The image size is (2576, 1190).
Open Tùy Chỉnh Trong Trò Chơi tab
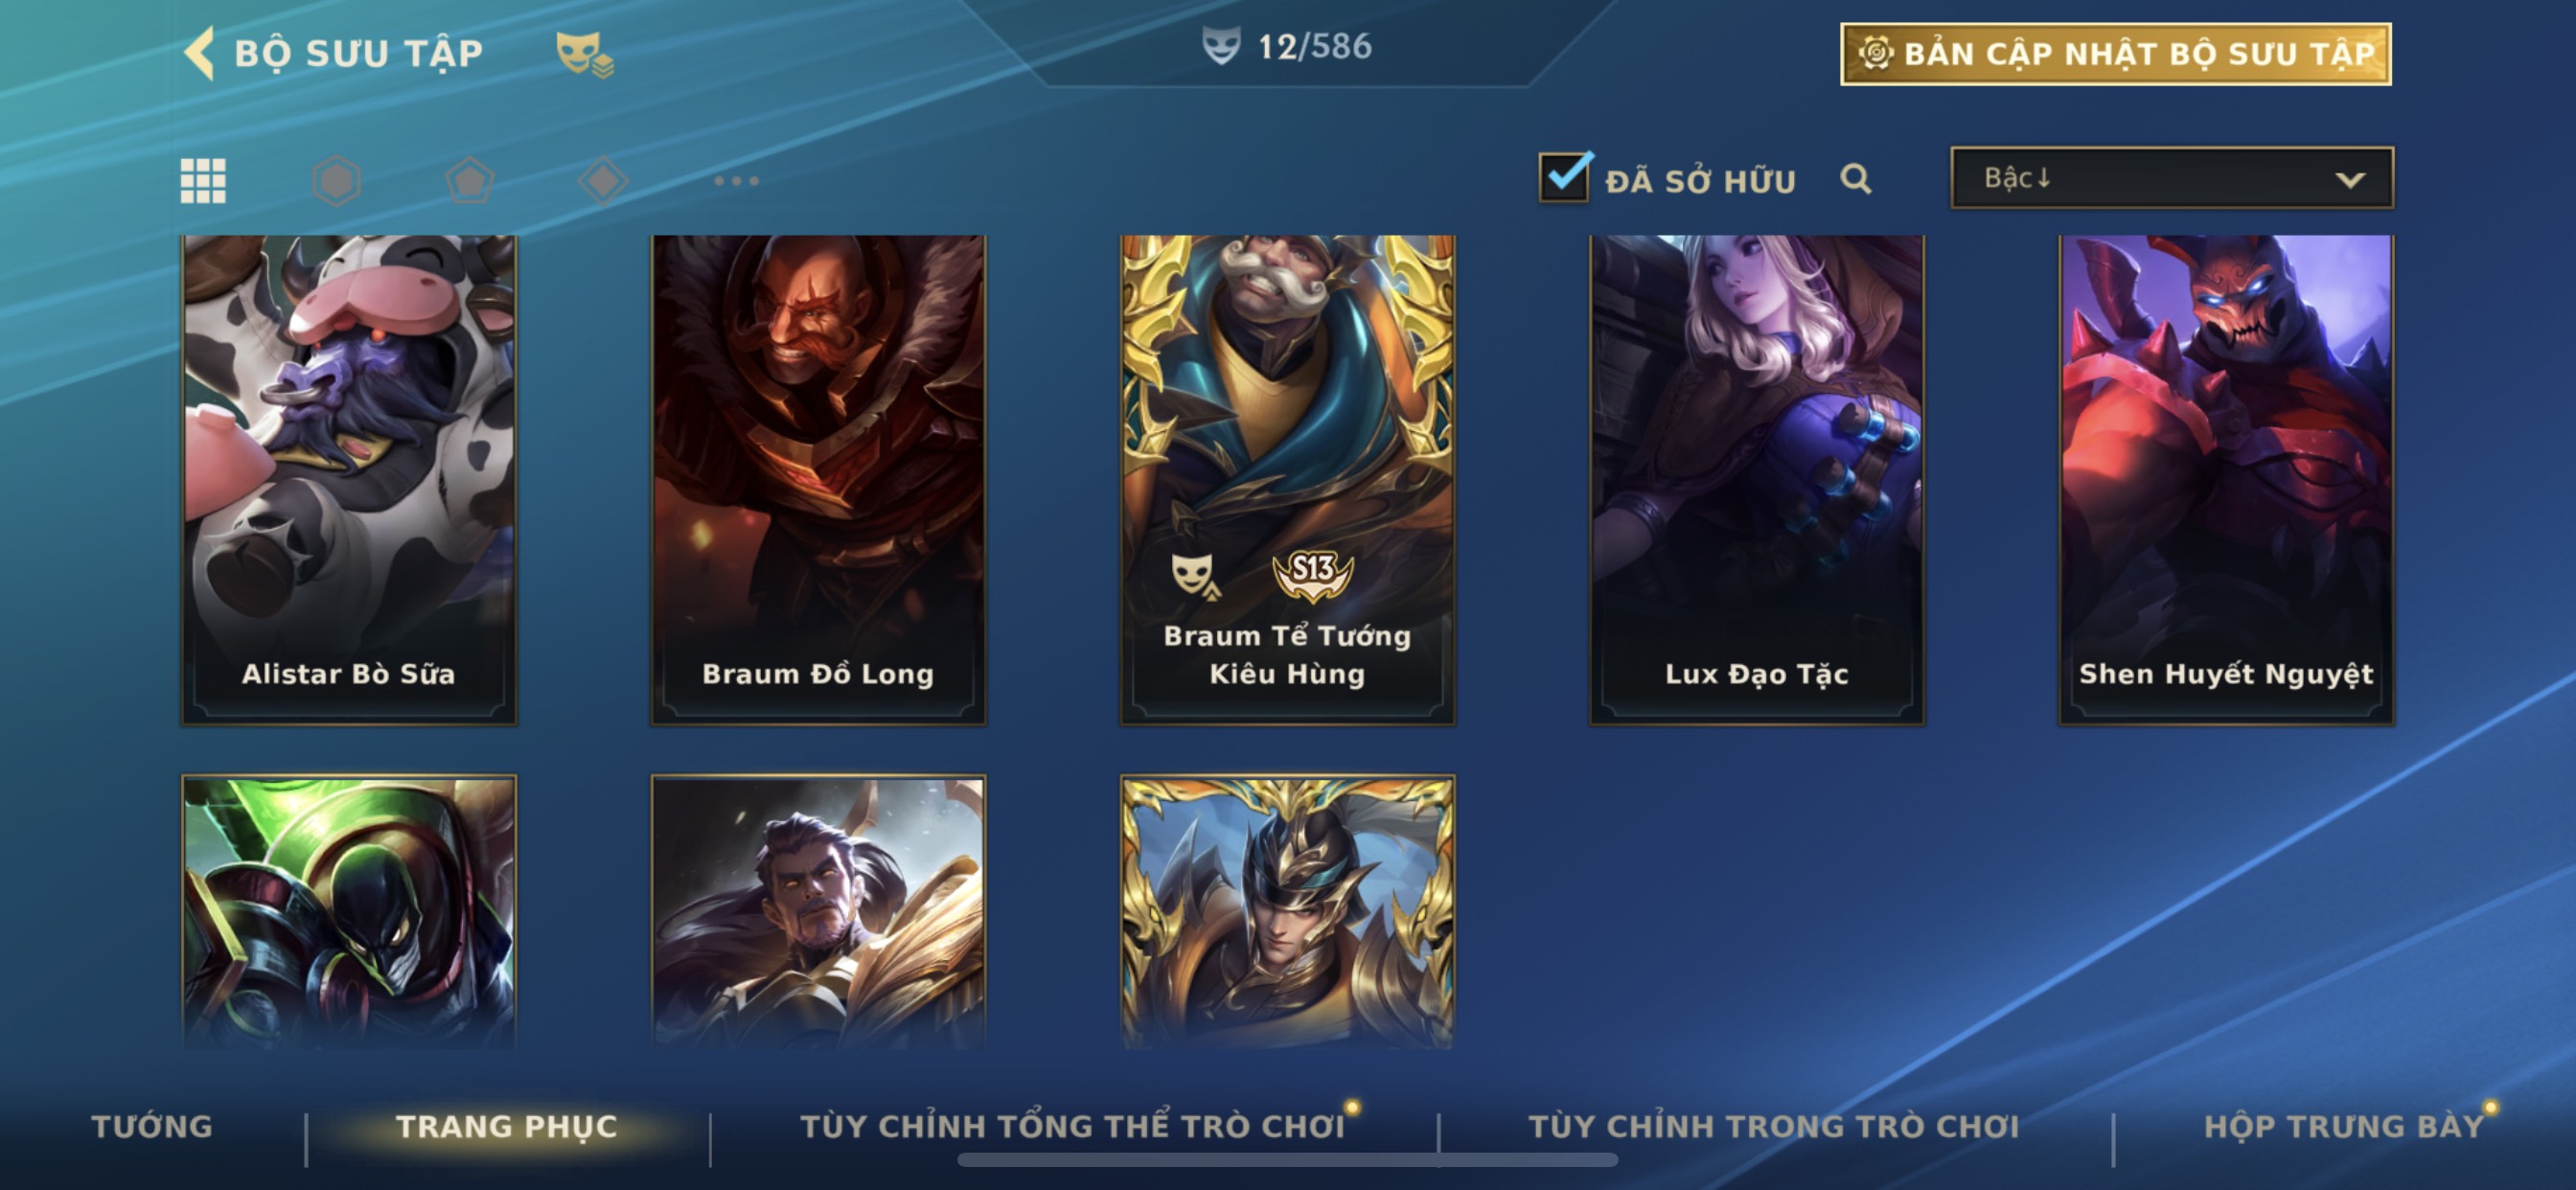click(1774, 1126)
